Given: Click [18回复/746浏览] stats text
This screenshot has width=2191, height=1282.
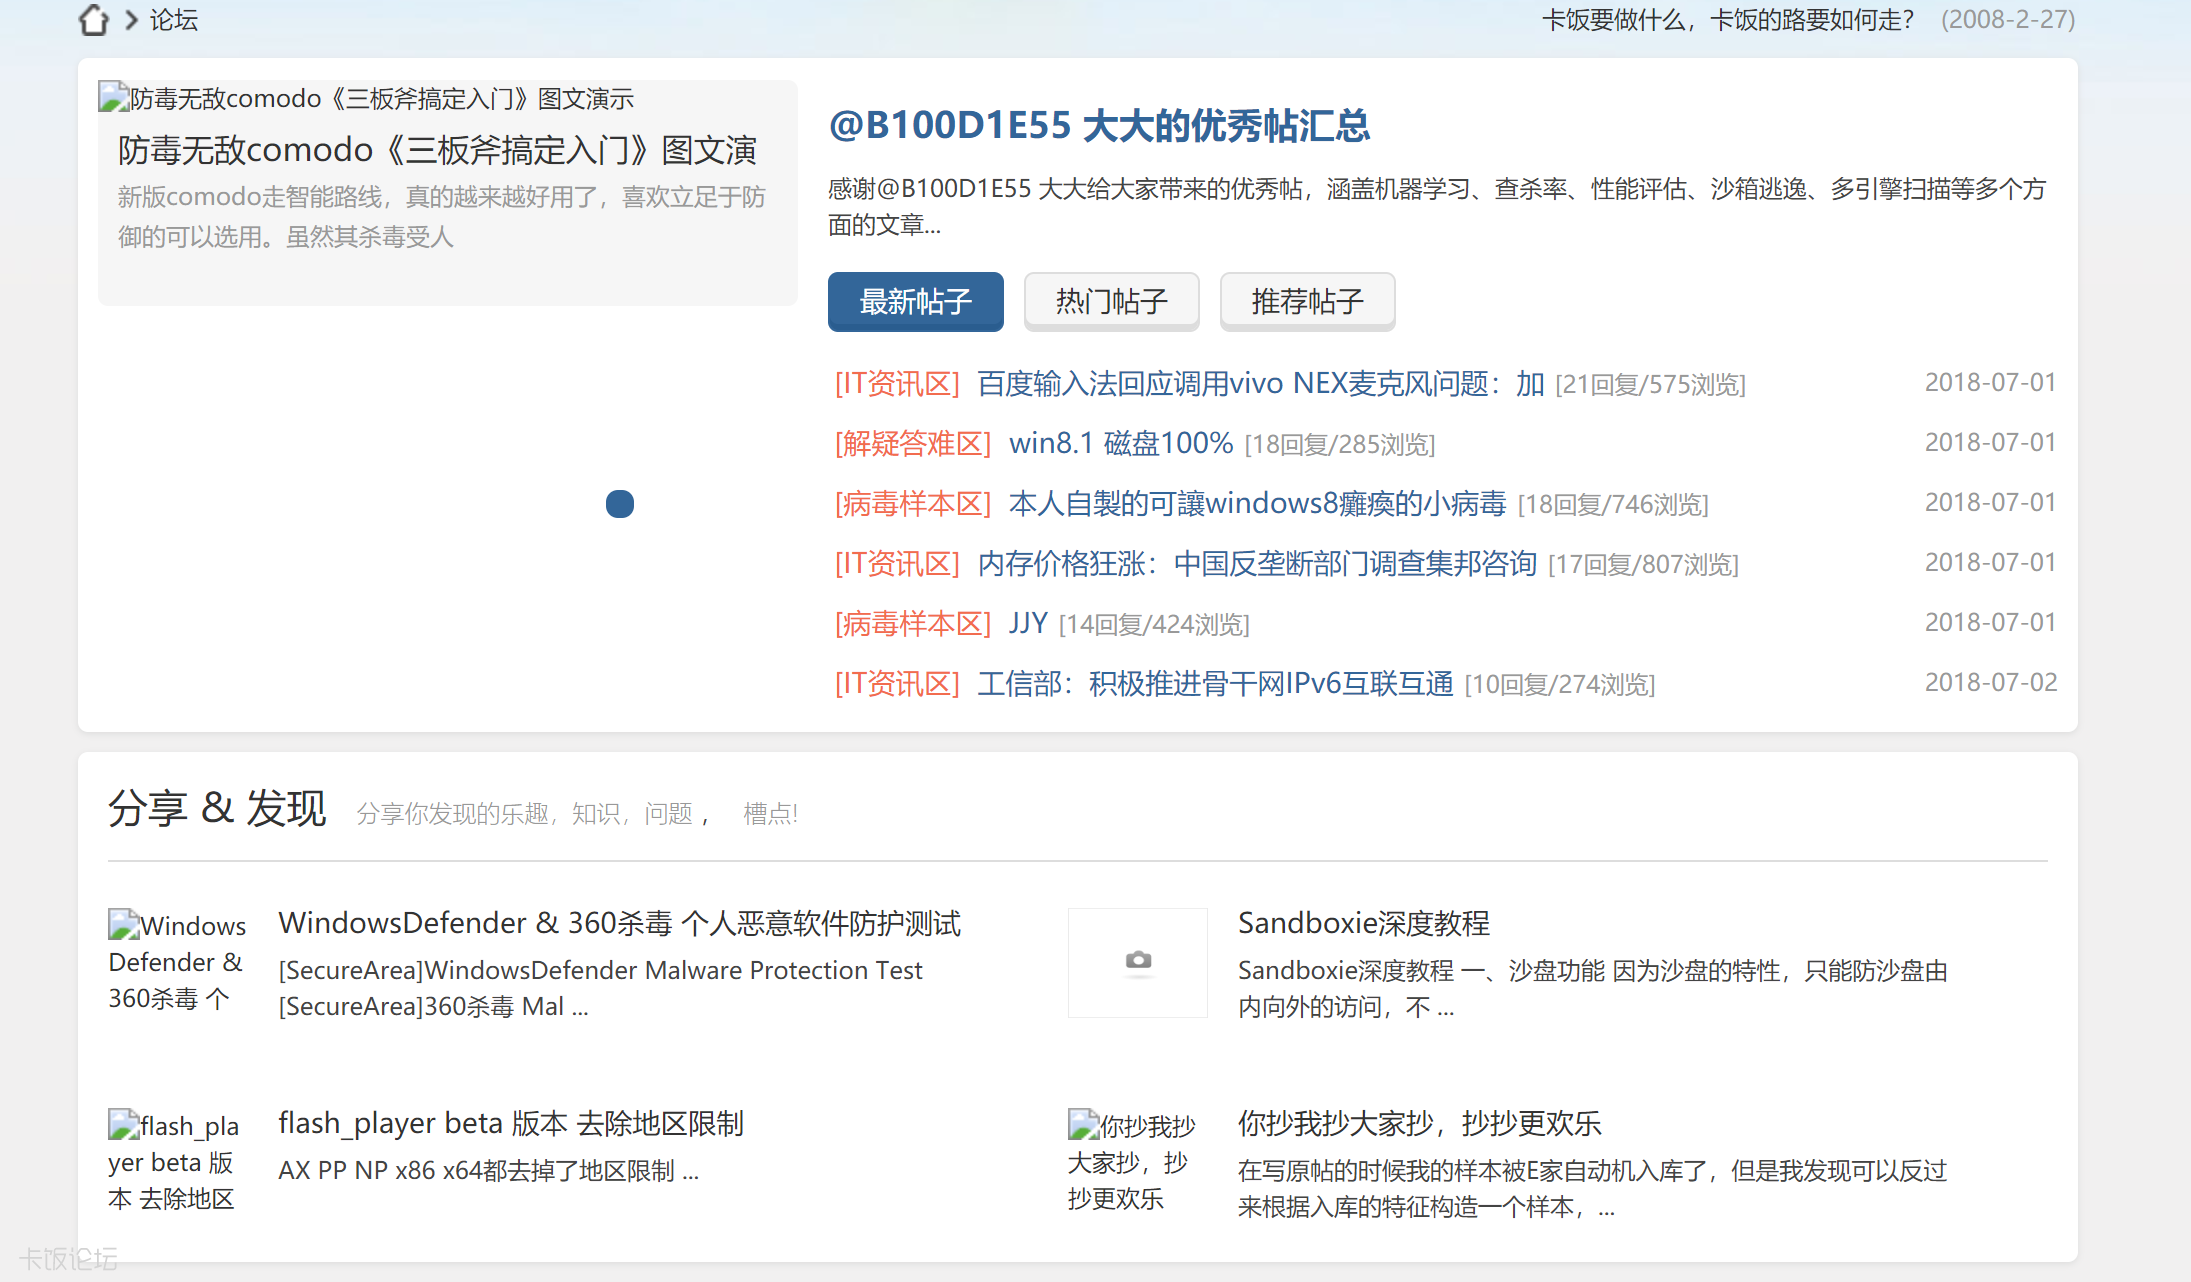Looking at the screenshot, I should tap(1613, 505).
